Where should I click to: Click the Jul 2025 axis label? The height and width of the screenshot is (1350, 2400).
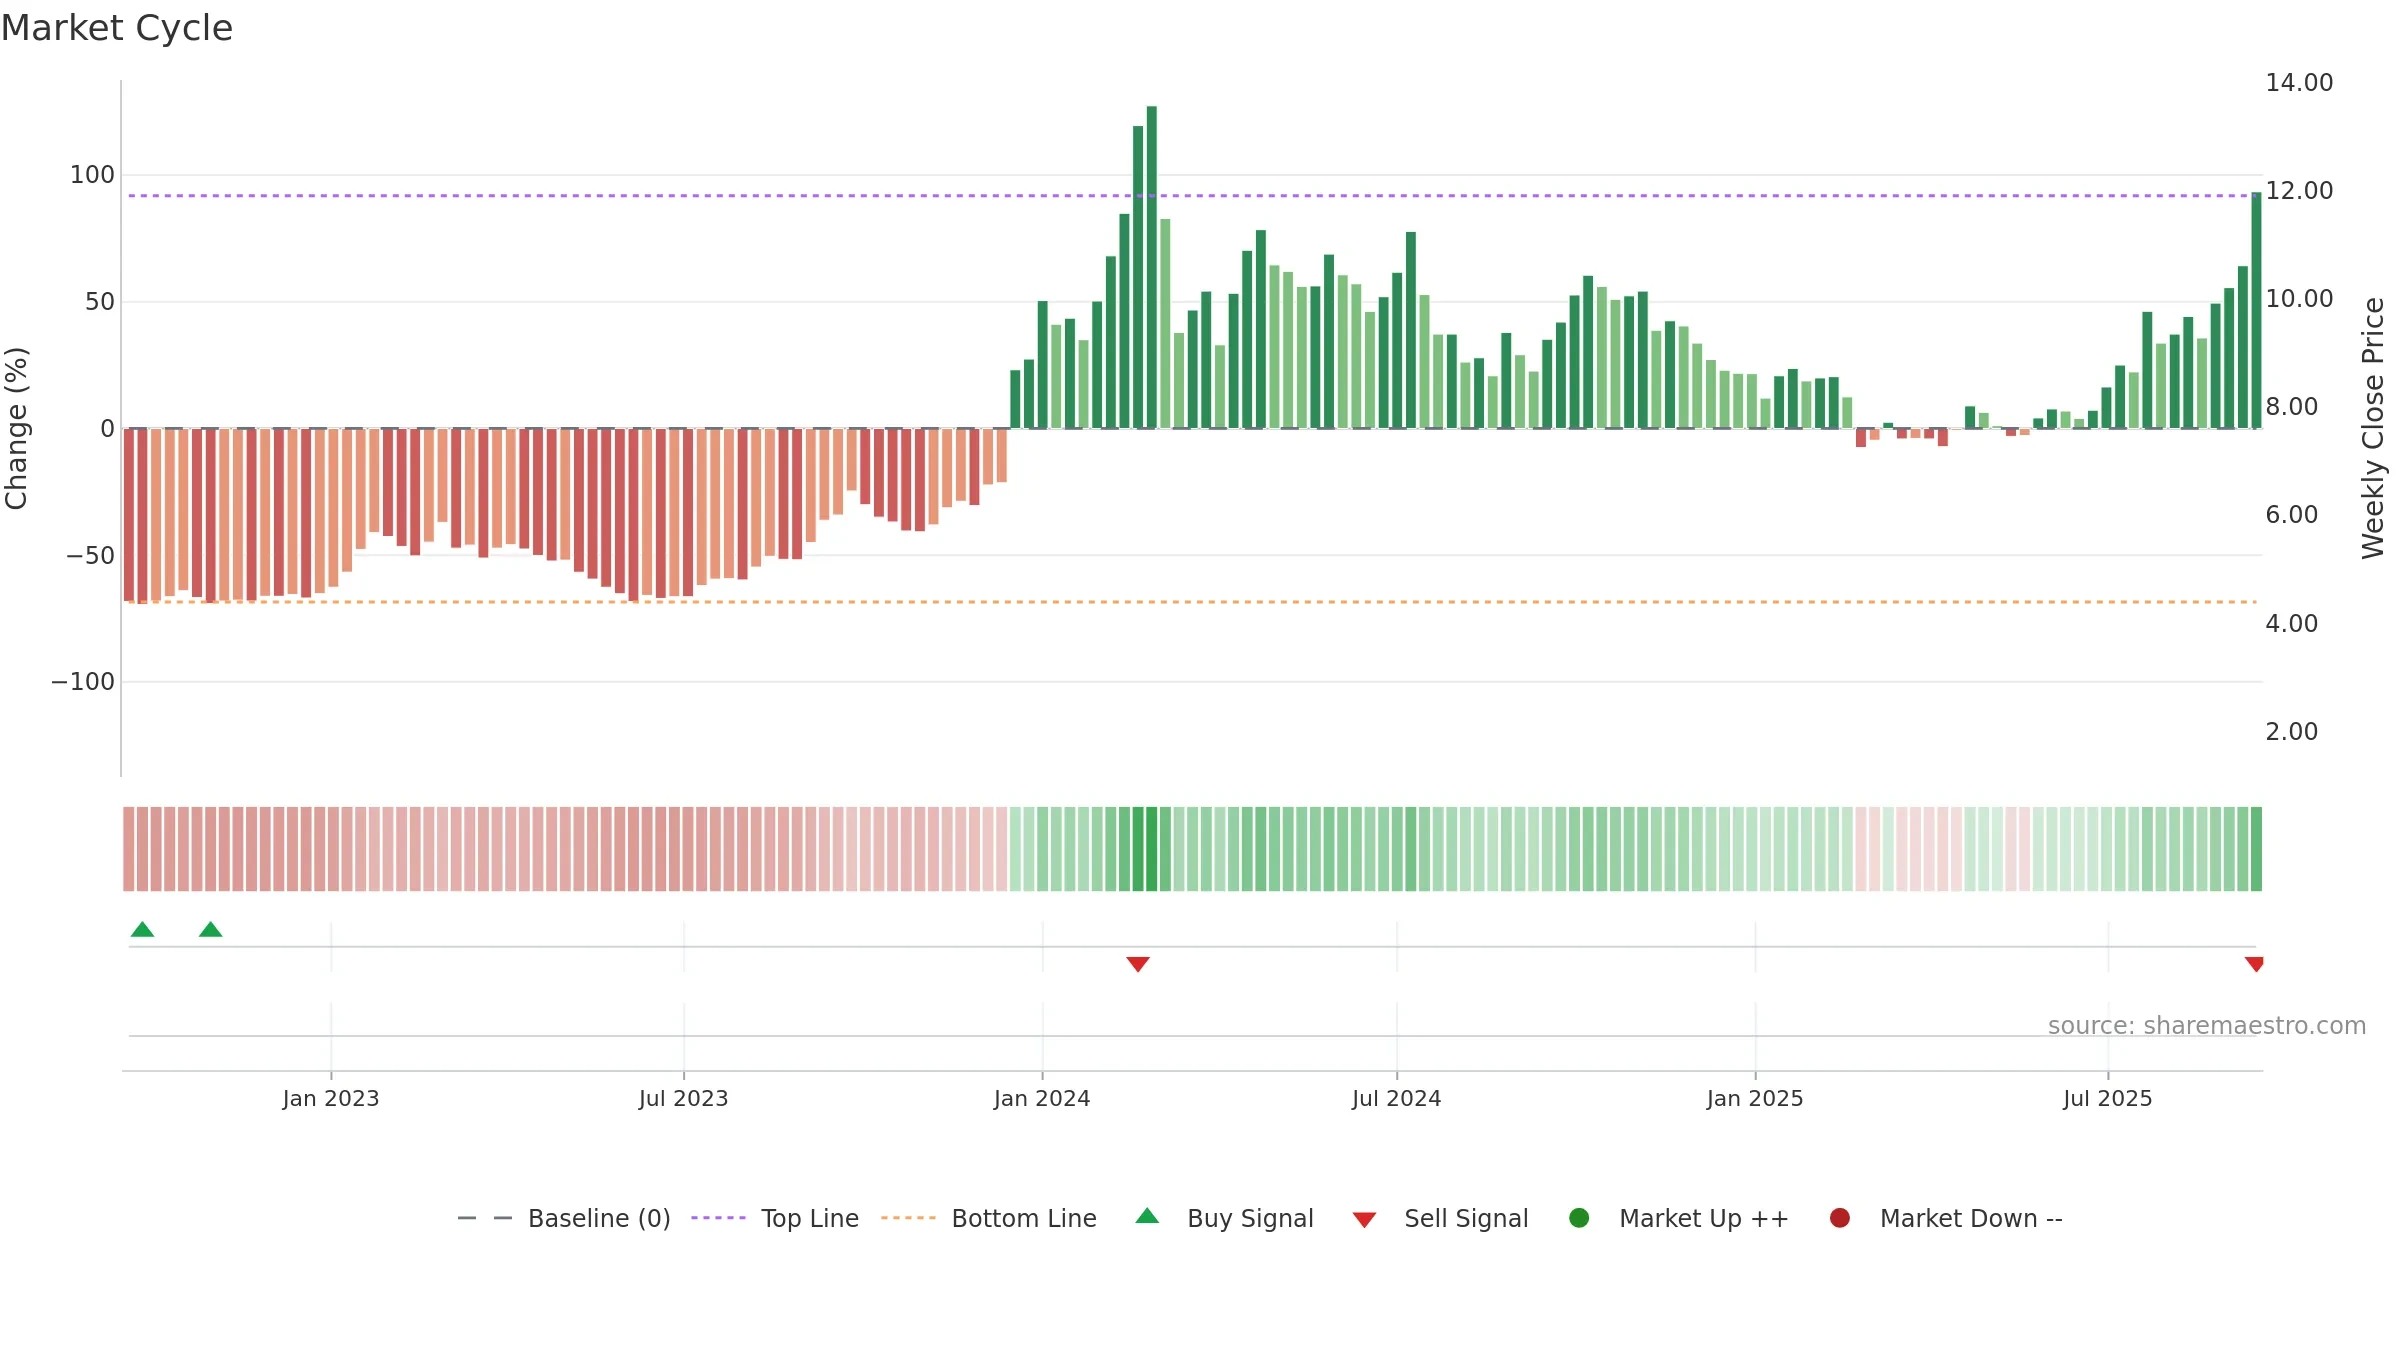[2108, 1098]
